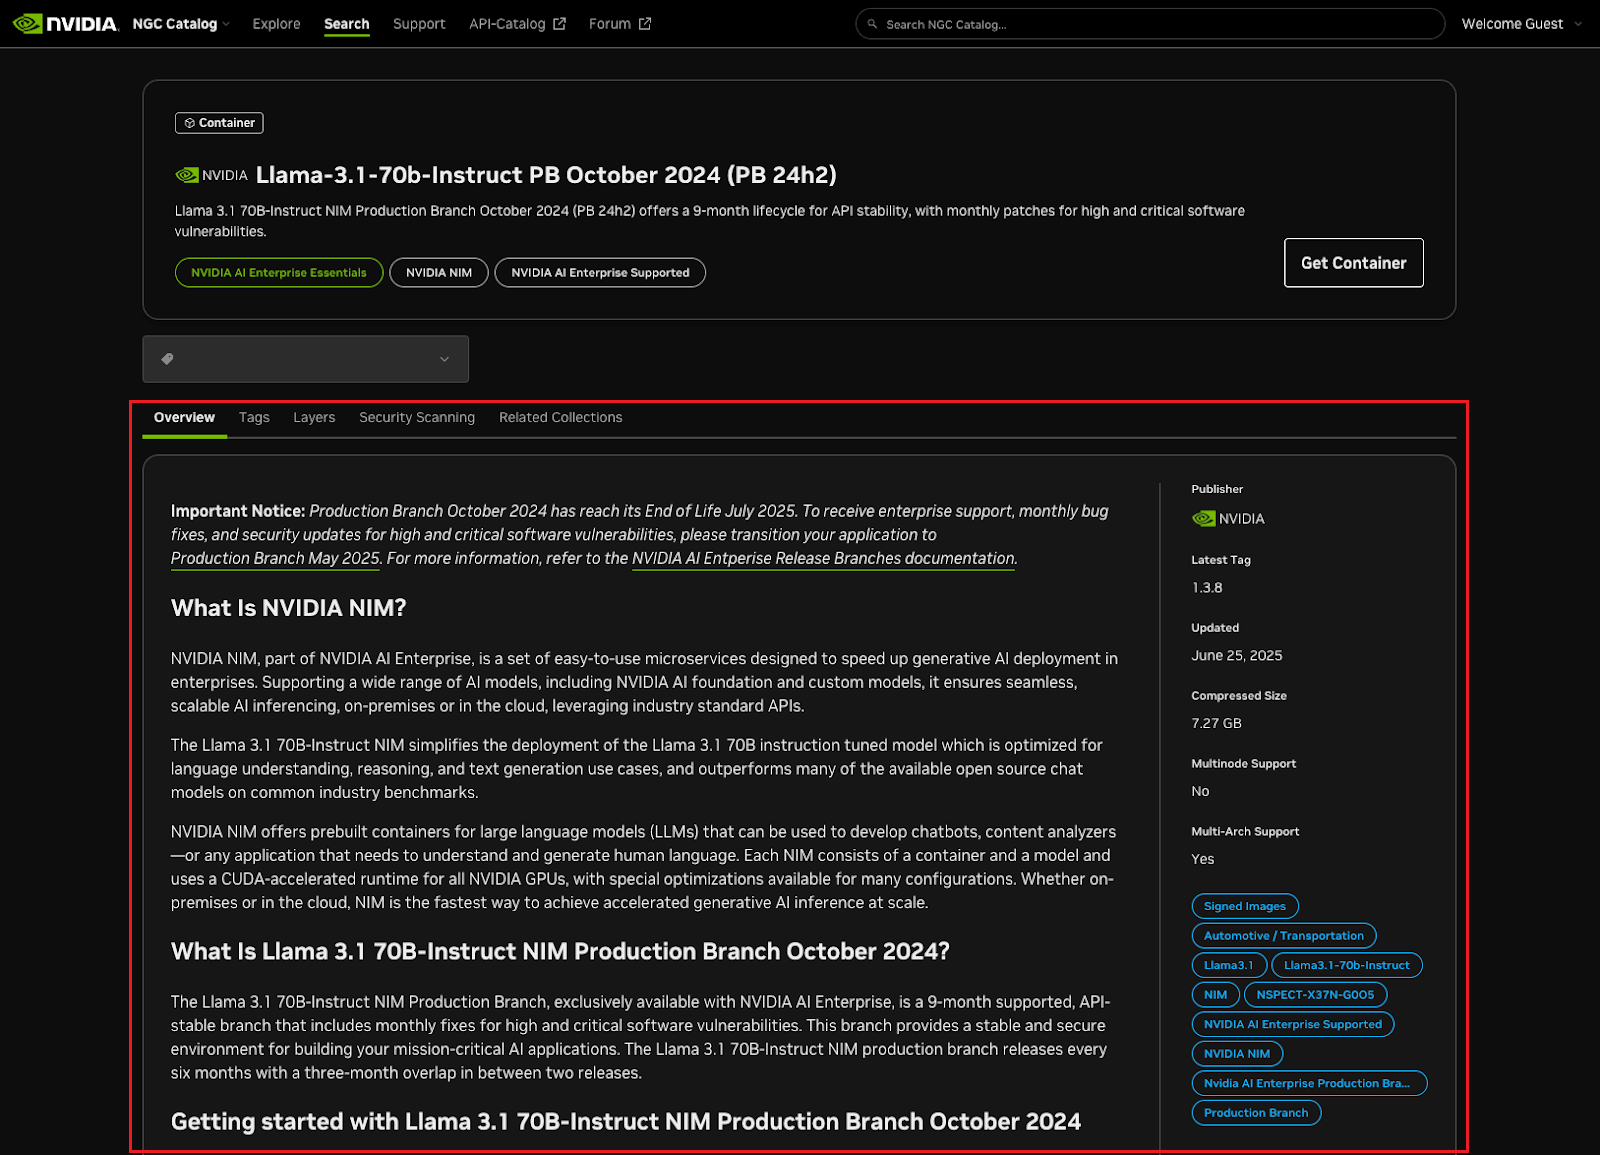This screenshot has width=1600, height=1155.
Task: Click the NVIDIA AI Enterprise Essentials badge
Action: pos(279,272)
